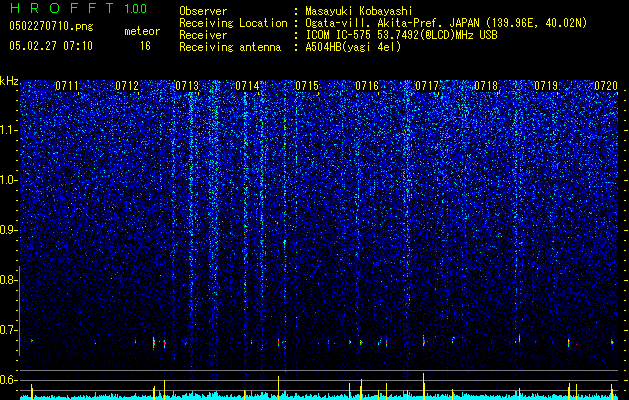The height and width of the screenshot is (400, 629).
Task: Select the meteor count value 16
Action: [145, 46]
